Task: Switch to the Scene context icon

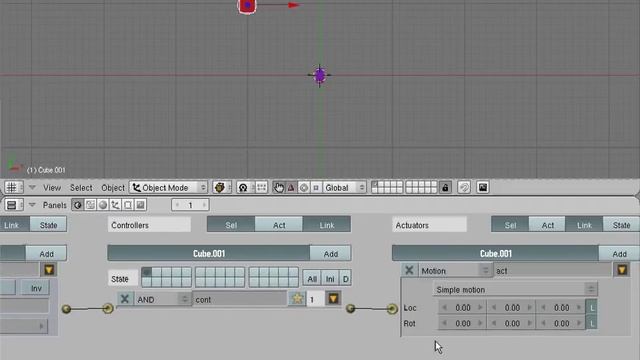Action: (140, 205)
